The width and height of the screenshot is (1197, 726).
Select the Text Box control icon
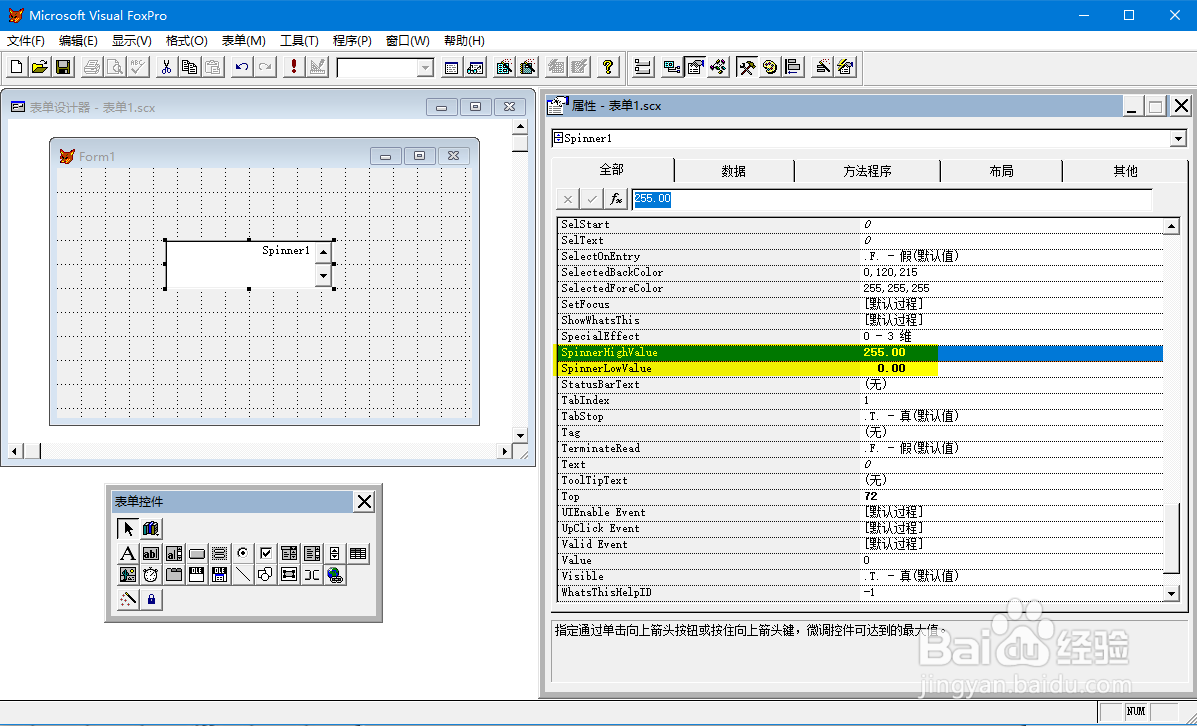pos(151,553)
